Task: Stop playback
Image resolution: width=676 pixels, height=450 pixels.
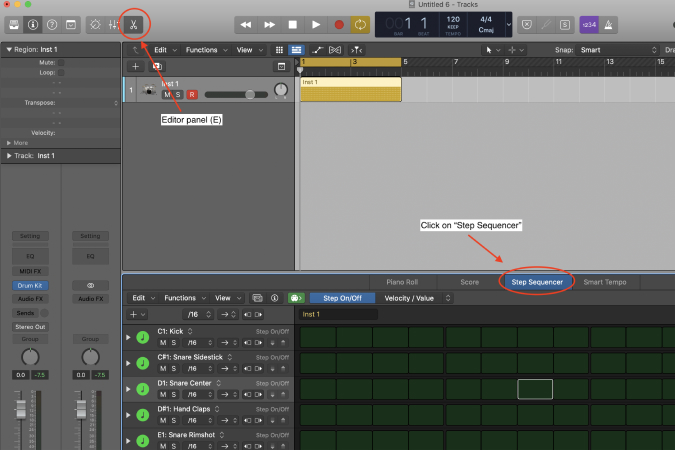Action: tap(293, 25)
